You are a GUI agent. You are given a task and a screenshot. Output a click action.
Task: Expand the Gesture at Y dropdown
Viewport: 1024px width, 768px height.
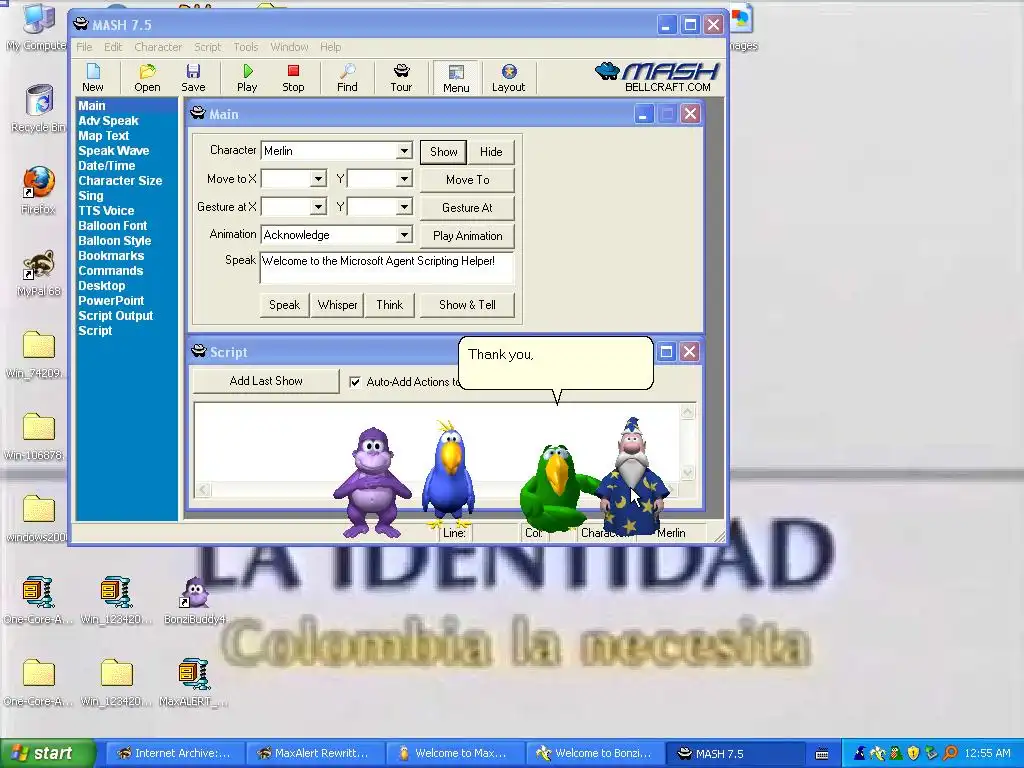404,207
